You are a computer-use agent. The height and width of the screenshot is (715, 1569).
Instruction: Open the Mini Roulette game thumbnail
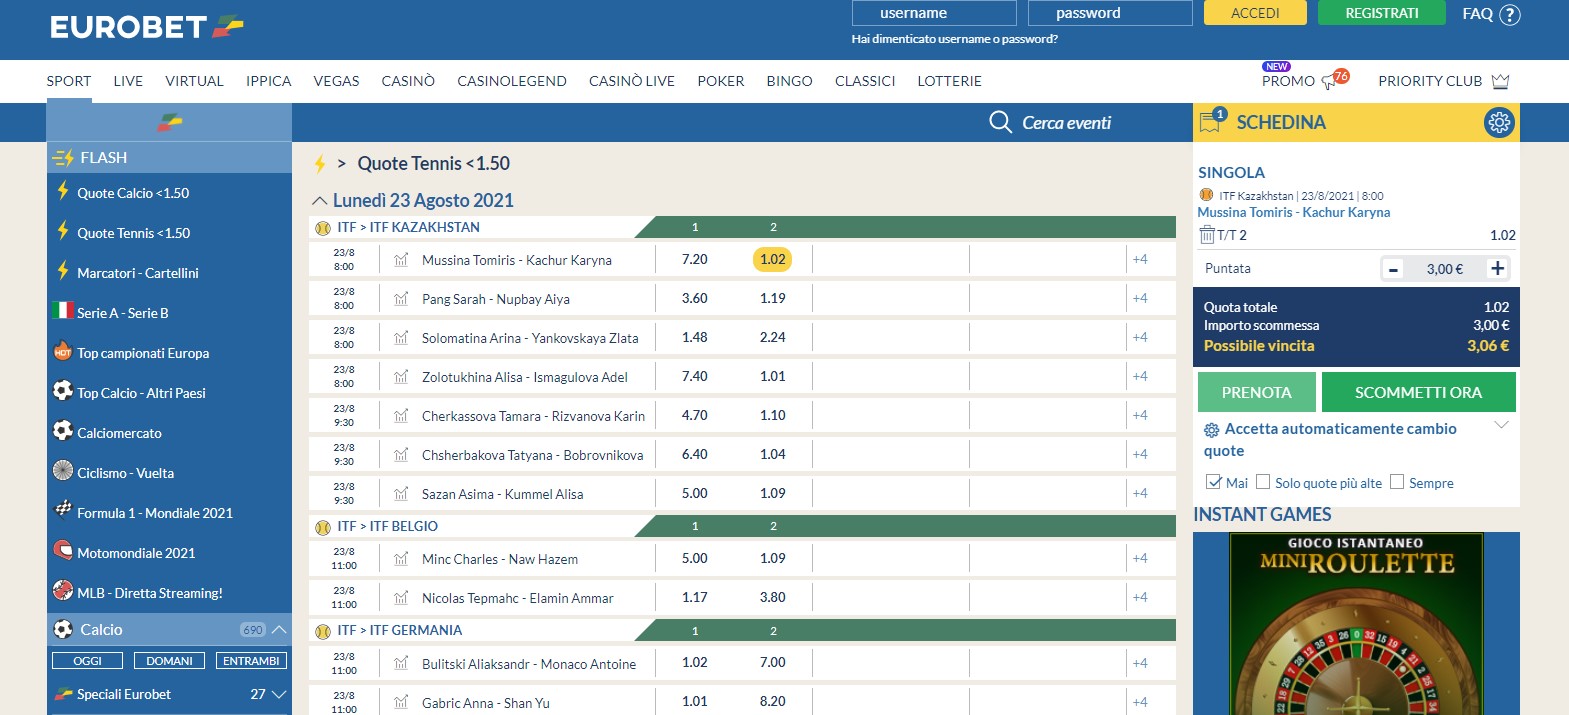click(1356, 624)
